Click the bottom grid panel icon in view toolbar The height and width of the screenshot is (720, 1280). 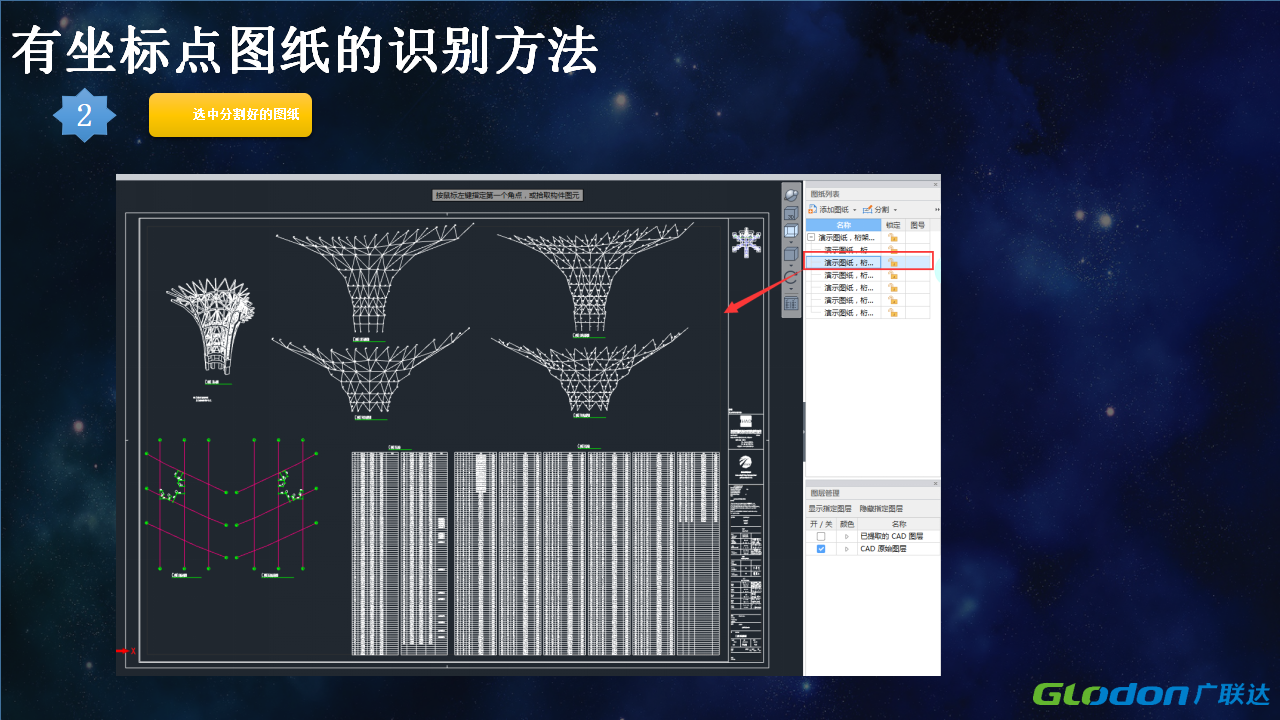[791, 303]
